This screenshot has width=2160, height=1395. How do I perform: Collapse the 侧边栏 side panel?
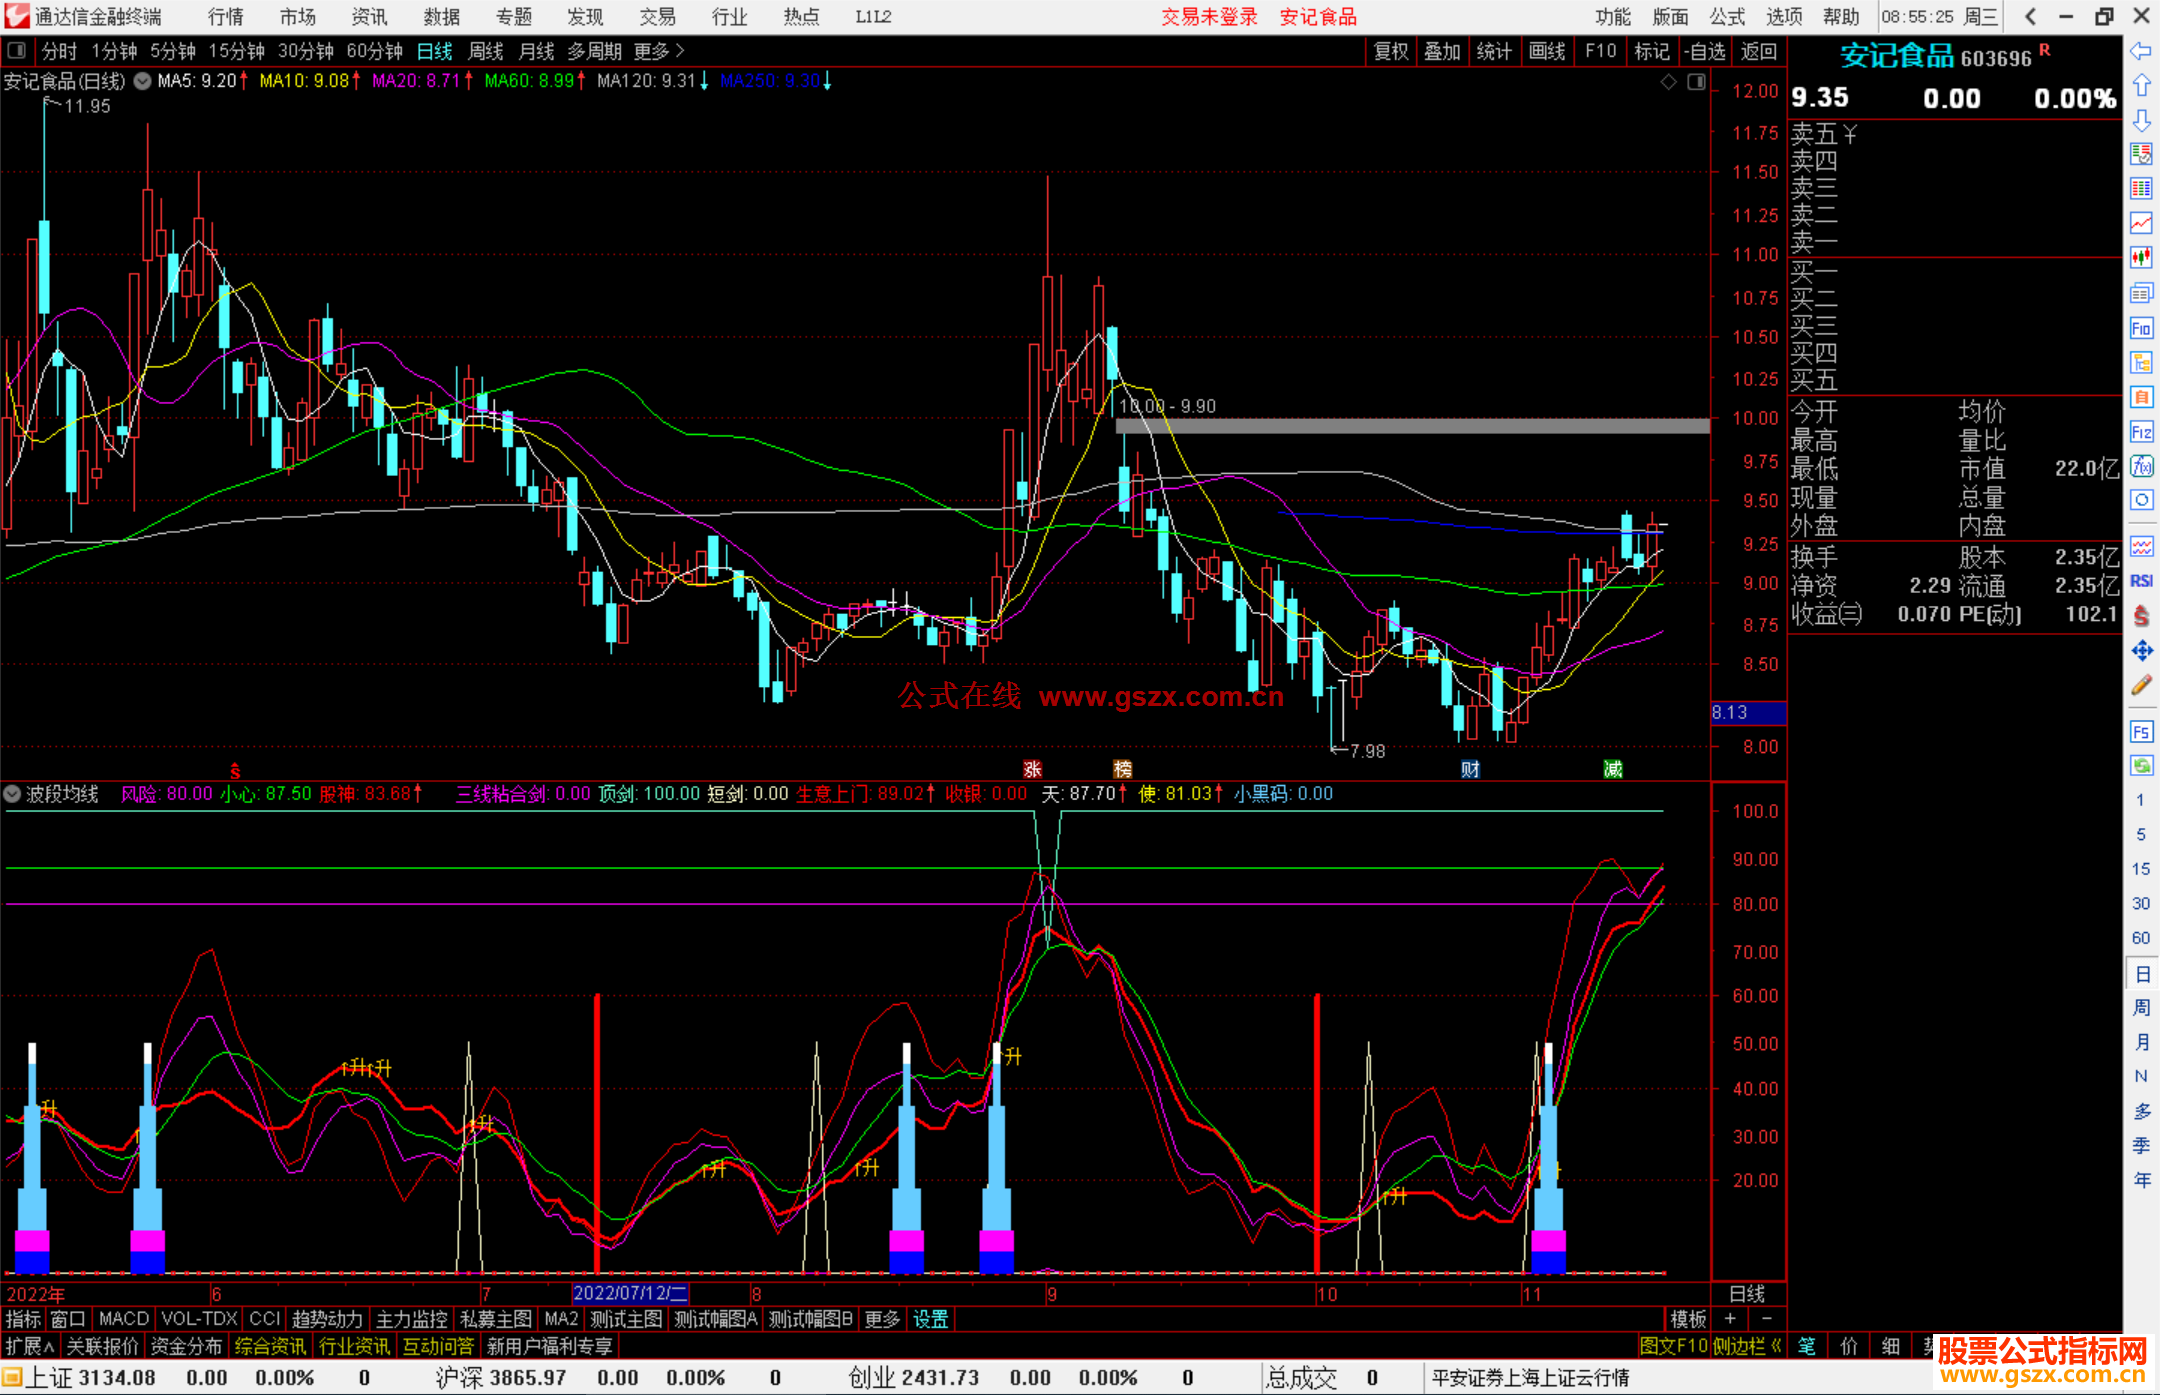click(1747, 1346)
